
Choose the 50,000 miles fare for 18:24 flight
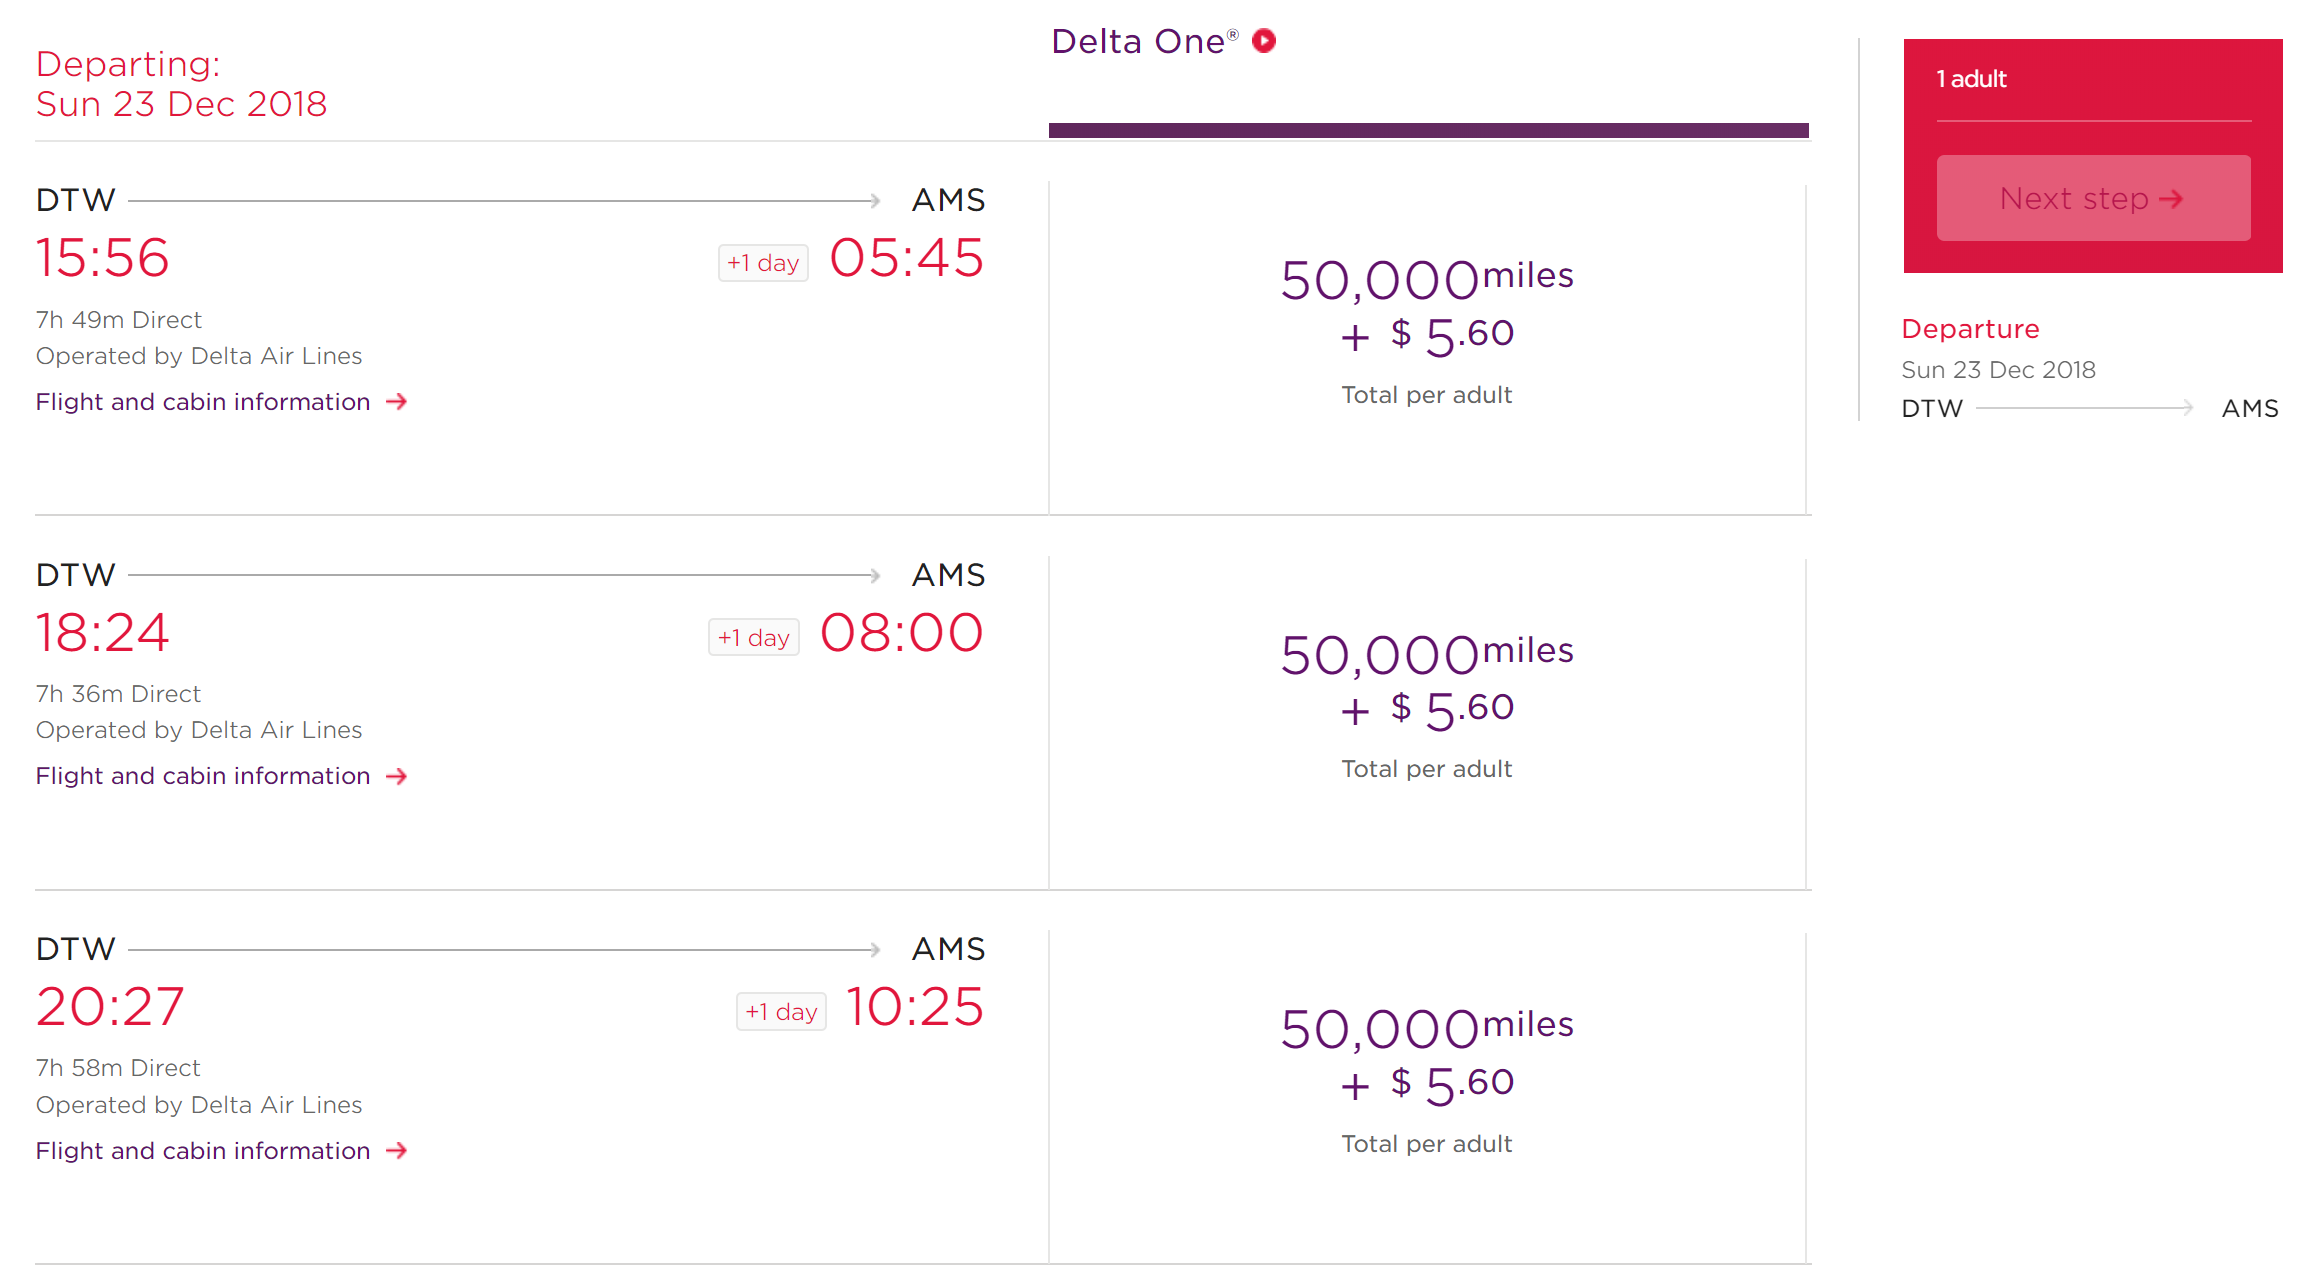coord(1426,705)
